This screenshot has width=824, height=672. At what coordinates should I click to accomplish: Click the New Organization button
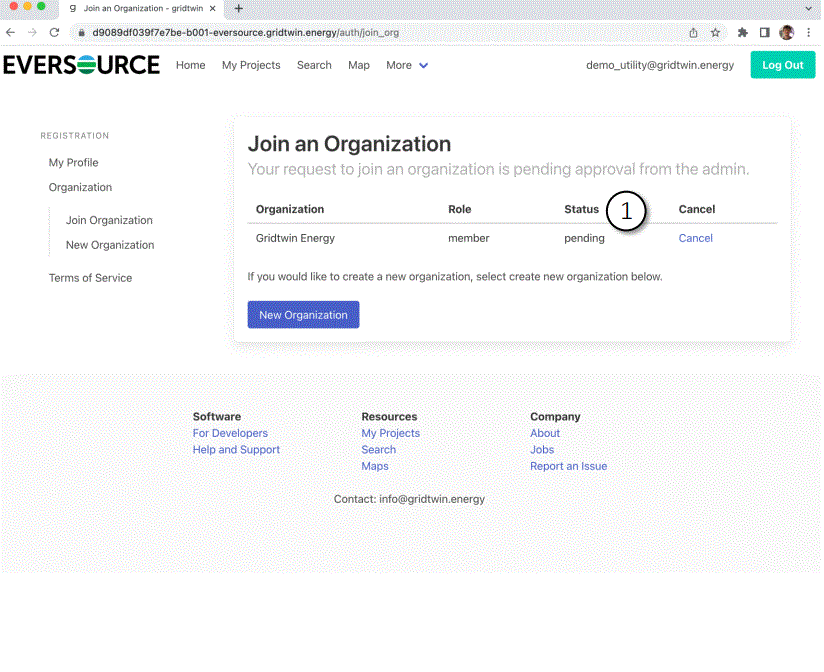click(x=303, y=314)
